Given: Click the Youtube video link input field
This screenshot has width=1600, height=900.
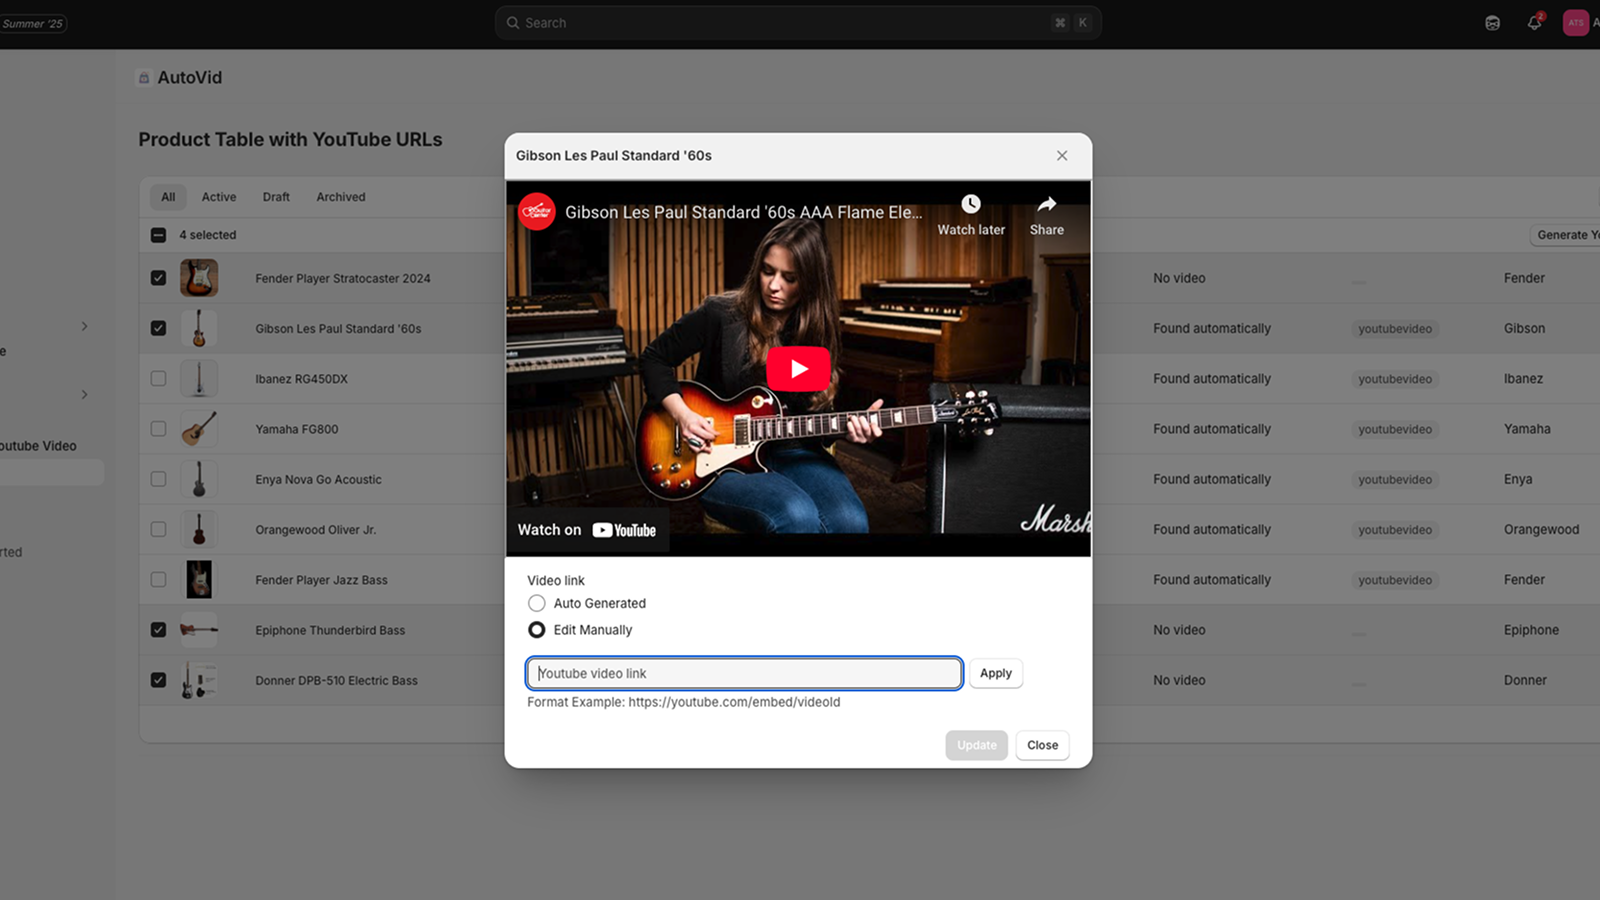Looking at the screenshot, I should click(x=744, y=673).
